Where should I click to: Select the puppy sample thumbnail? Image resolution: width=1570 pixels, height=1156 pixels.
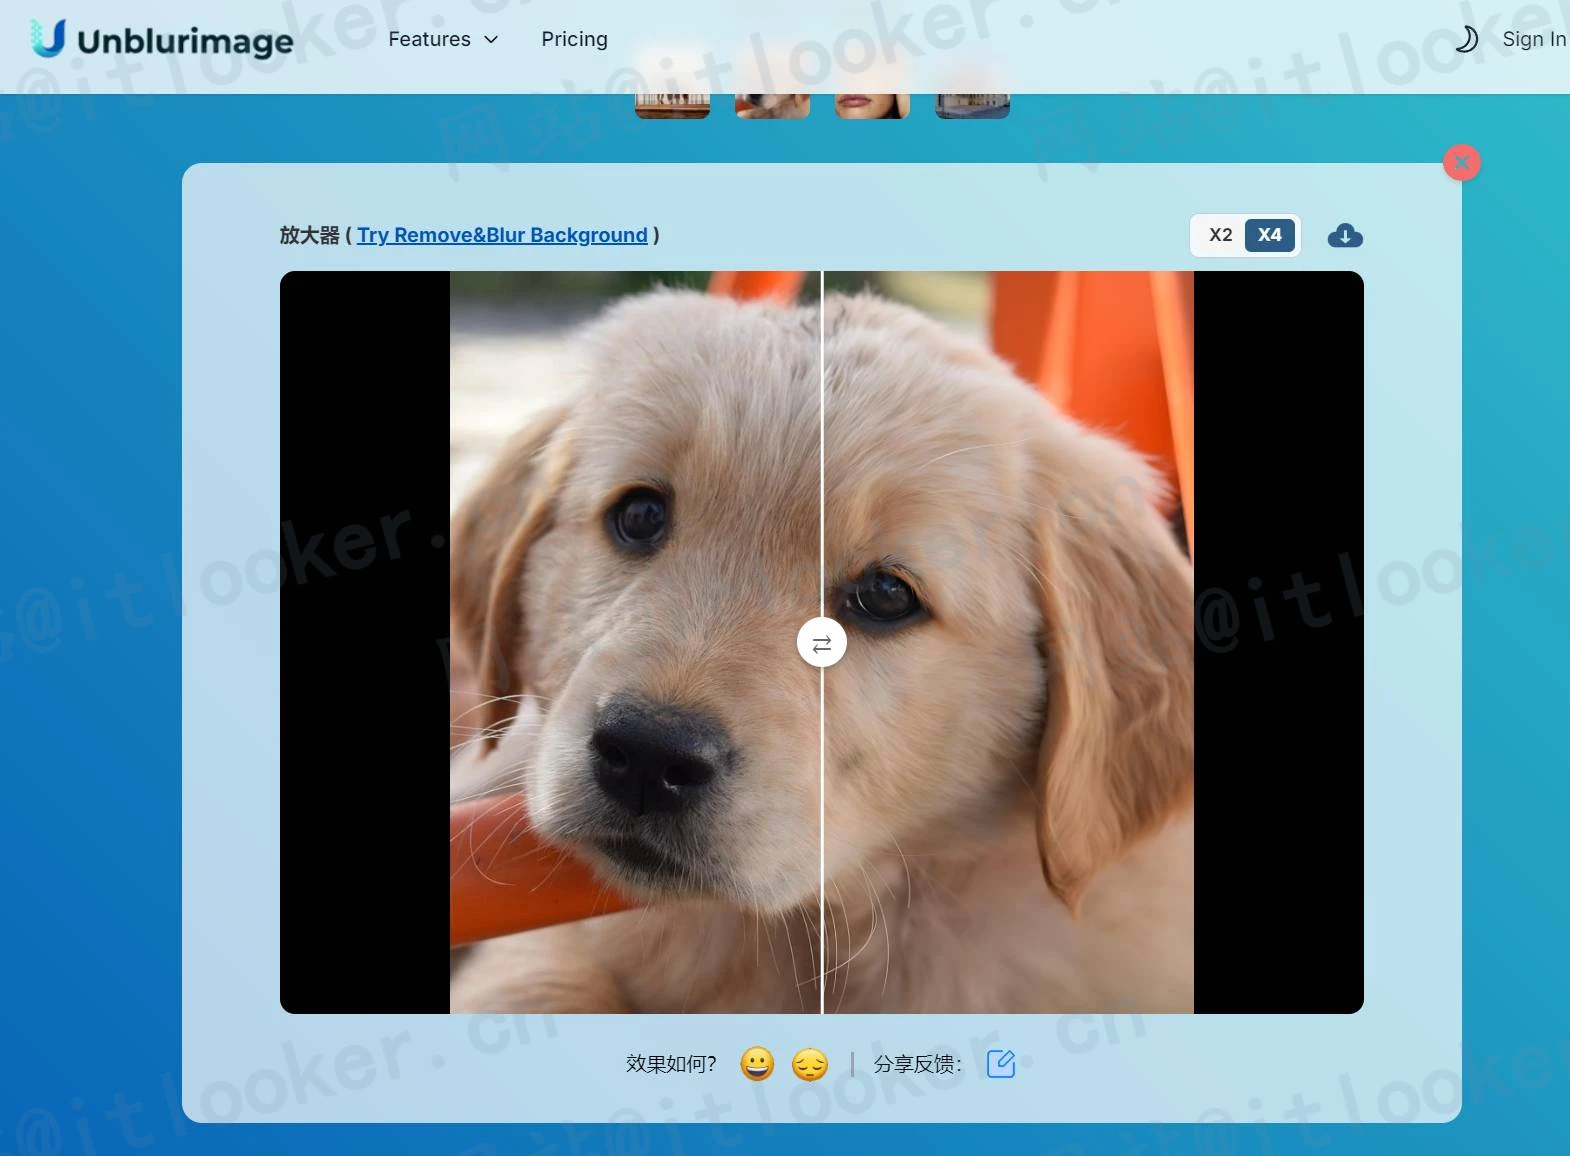pyautogui.click(x=772, y=106)
